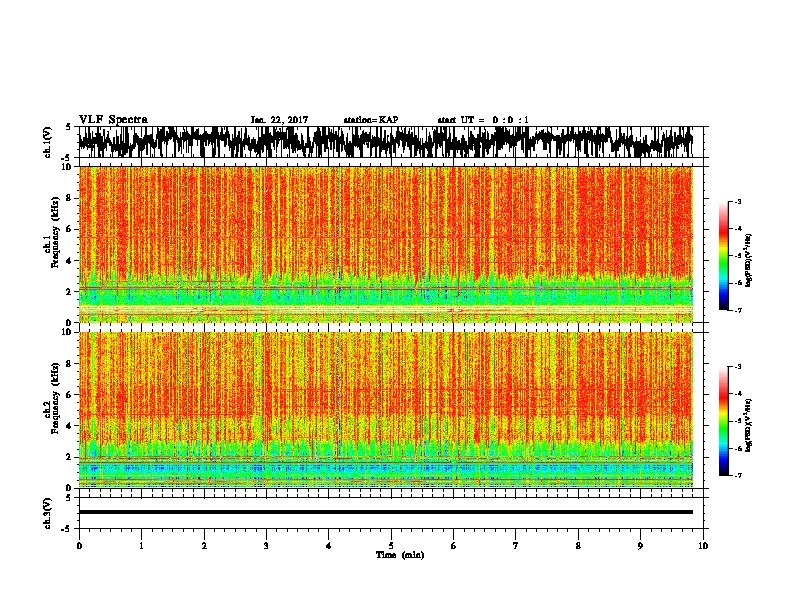Viewport: 792px width, 612px height.
Task: Click the ch.1 color scale bar
Action: [x=723, y=256]
